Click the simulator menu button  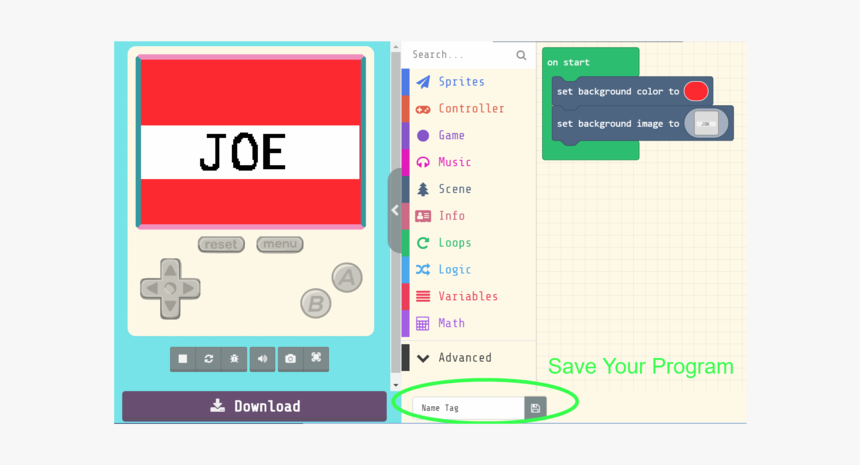tap(280, 244)
